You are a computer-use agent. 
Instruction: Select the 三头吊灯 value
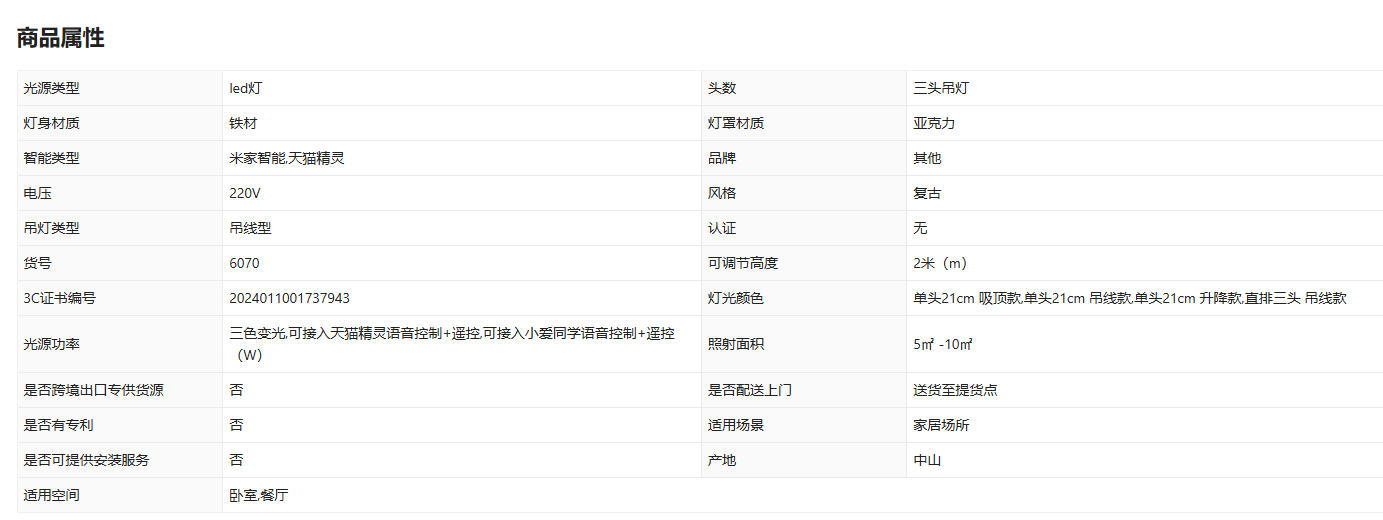click(x=940, y=88)
